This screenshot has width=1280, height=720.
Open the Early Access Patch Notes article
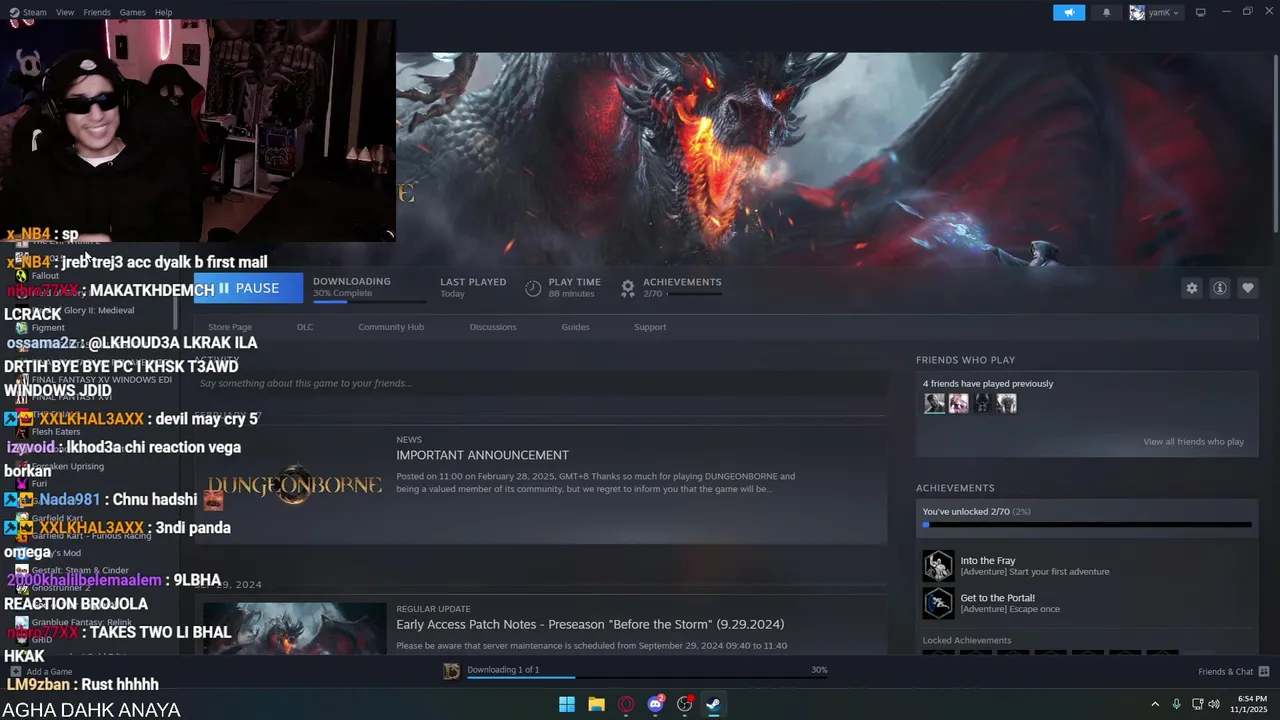(590, 624)
